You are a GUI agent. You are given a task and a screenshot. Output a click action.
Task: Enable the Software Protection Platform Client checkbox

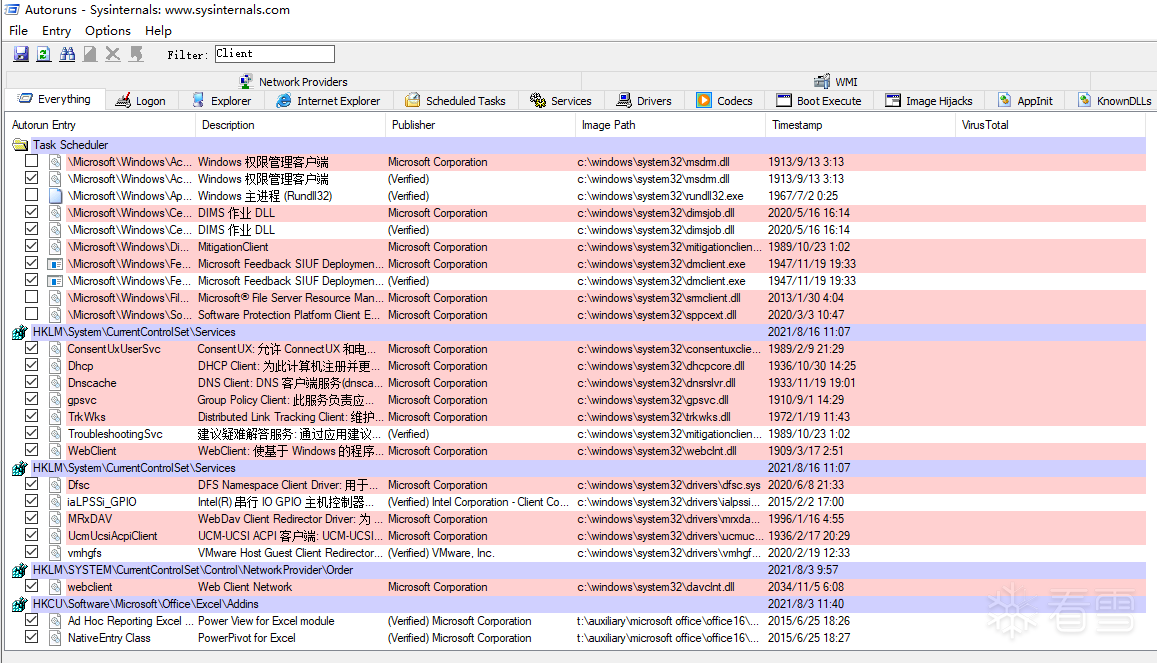pyautogui.click(x=31, y=314)
